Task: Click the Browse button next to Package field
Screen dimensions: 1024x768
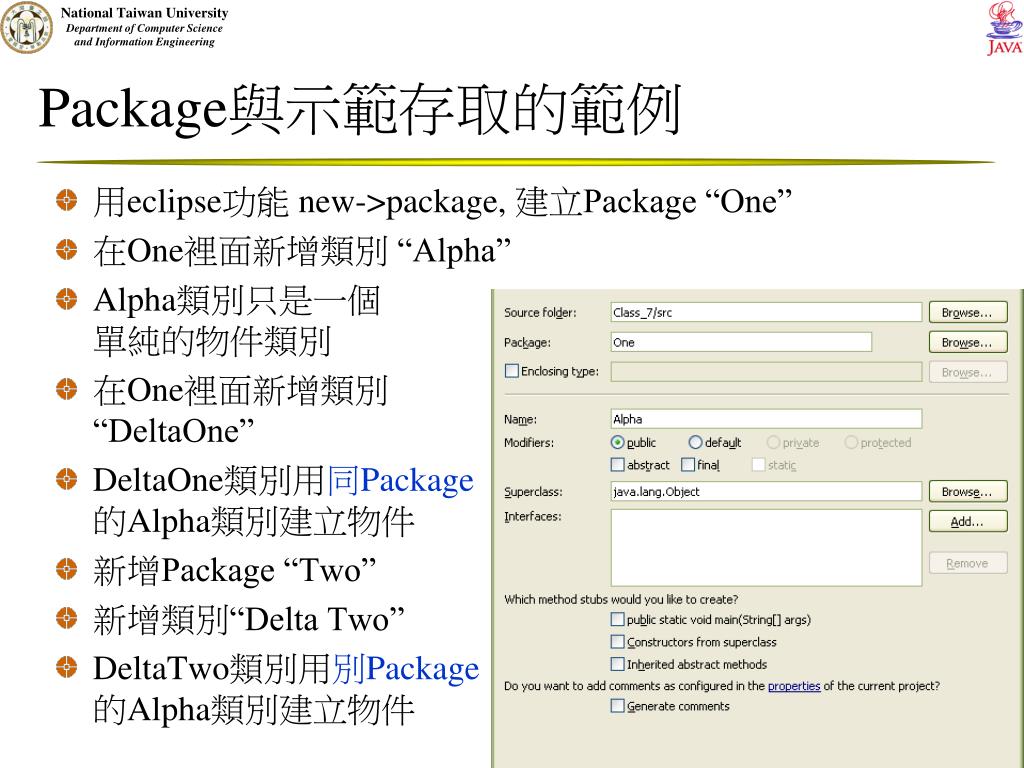Action: (x=968, y=342)
